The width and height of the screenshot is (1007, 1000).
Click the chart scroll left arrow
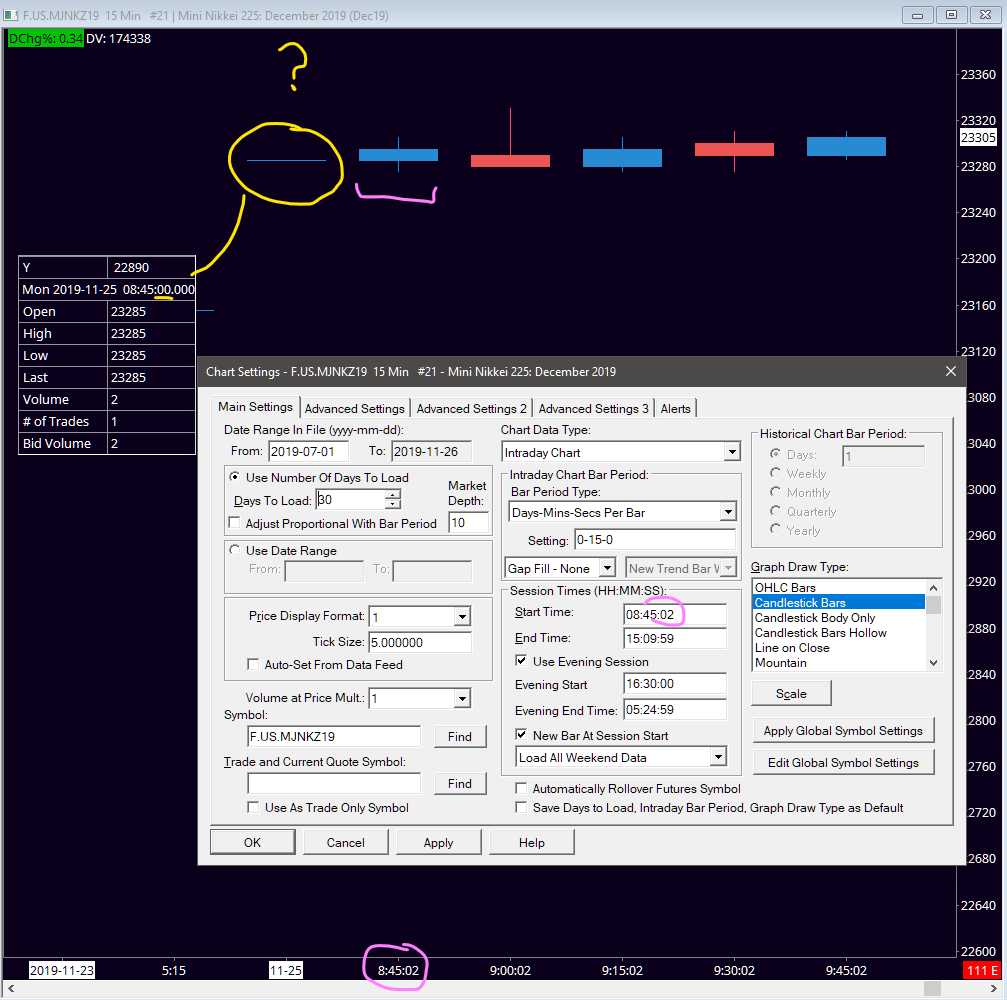pos(11,988)
